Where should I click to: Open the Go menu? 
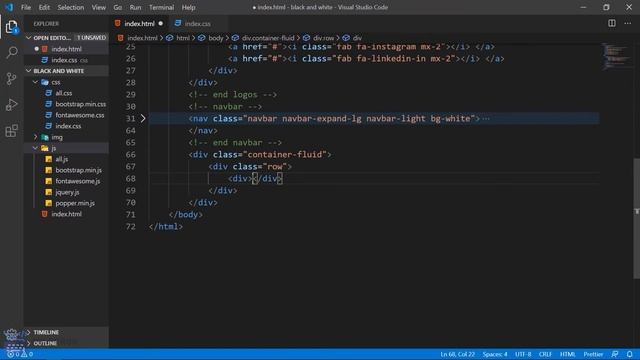118,7
